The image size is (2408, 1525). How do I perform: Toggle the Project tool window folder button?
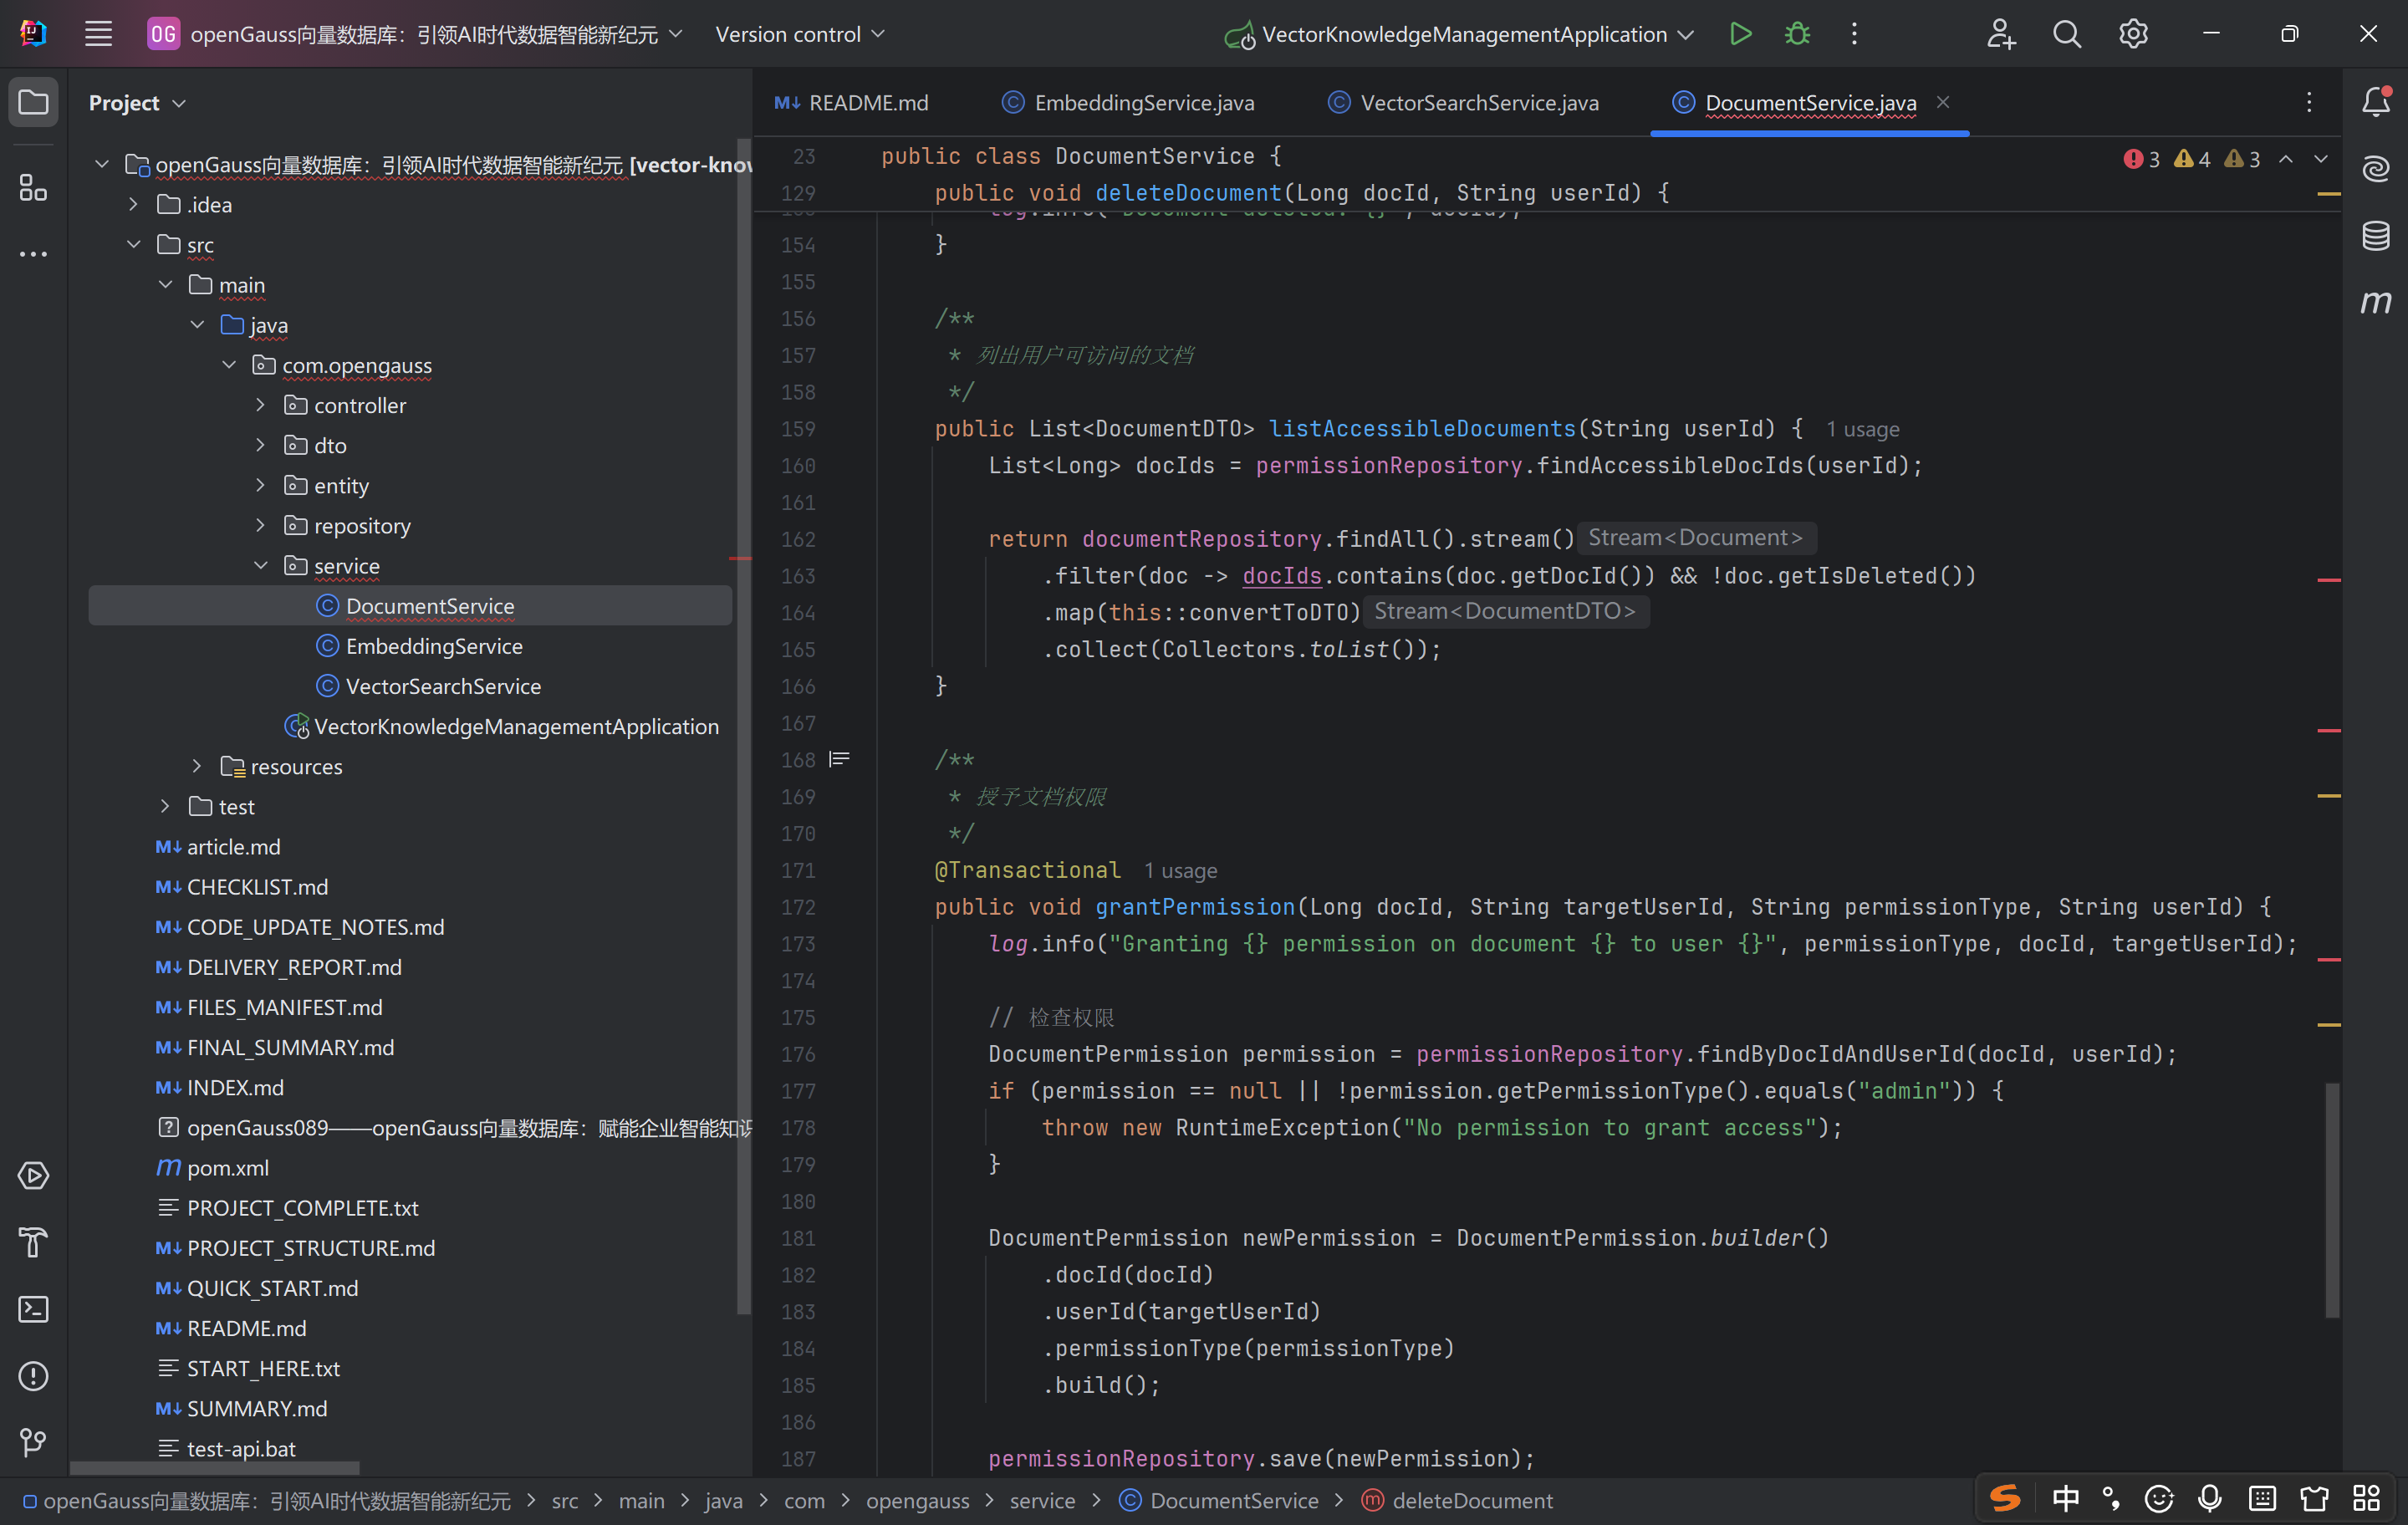(x=33, y=102)
